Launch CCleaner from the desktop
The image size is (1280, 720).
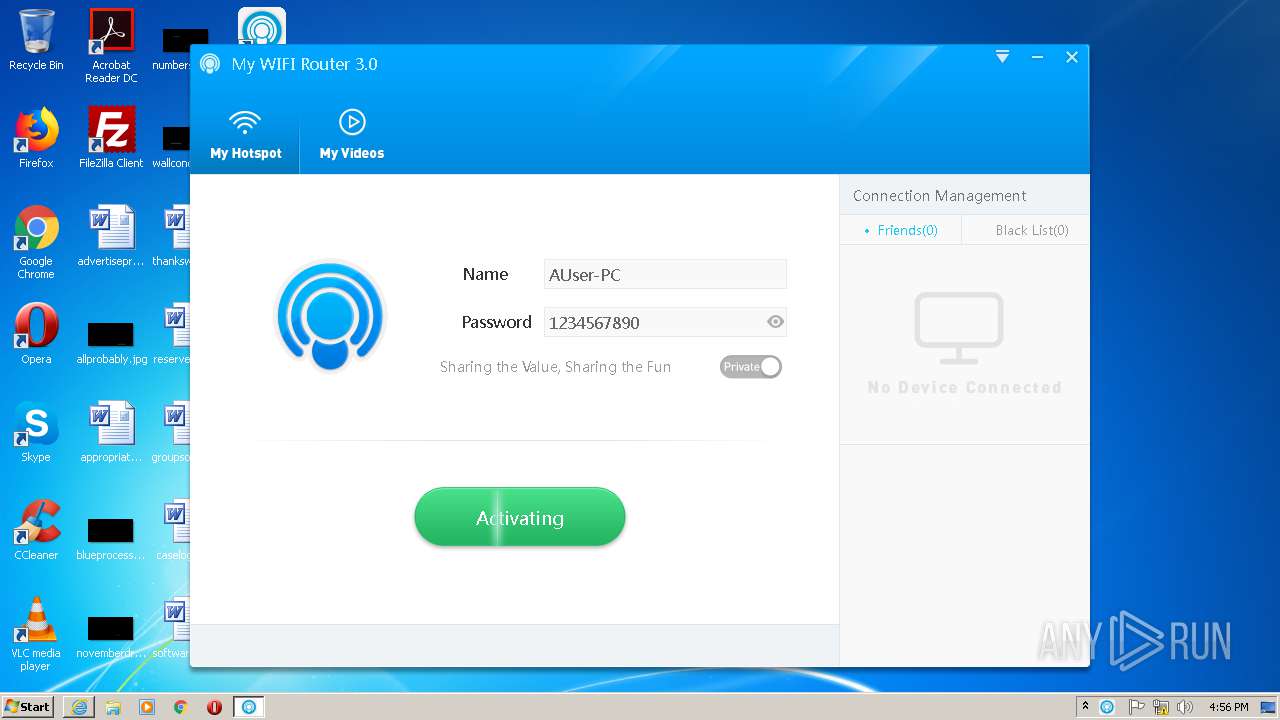(x=36, y=530)
